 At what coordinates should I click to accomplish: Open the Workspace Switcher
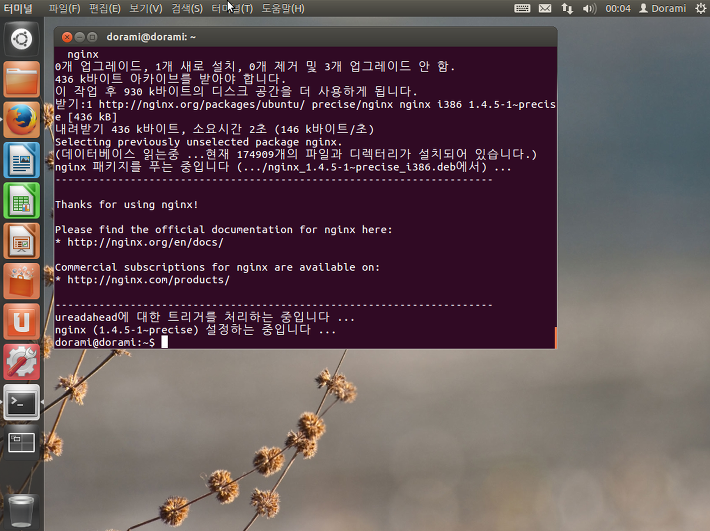21,442
